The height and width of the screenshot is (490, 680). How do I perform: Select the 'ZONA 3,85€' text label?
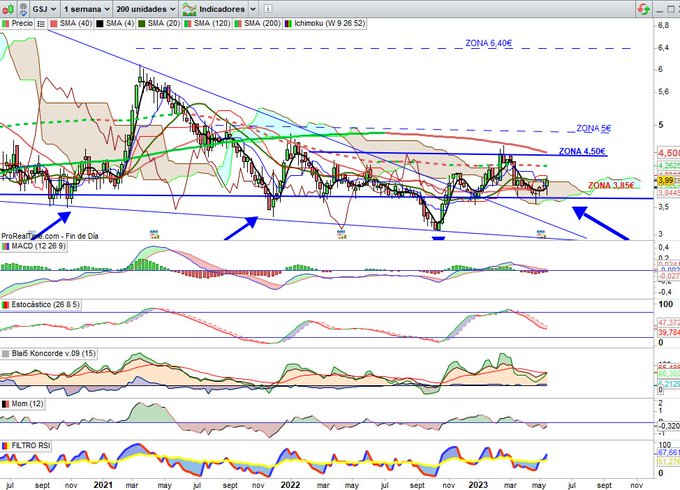pyautogui.click(x=611, y=186)
